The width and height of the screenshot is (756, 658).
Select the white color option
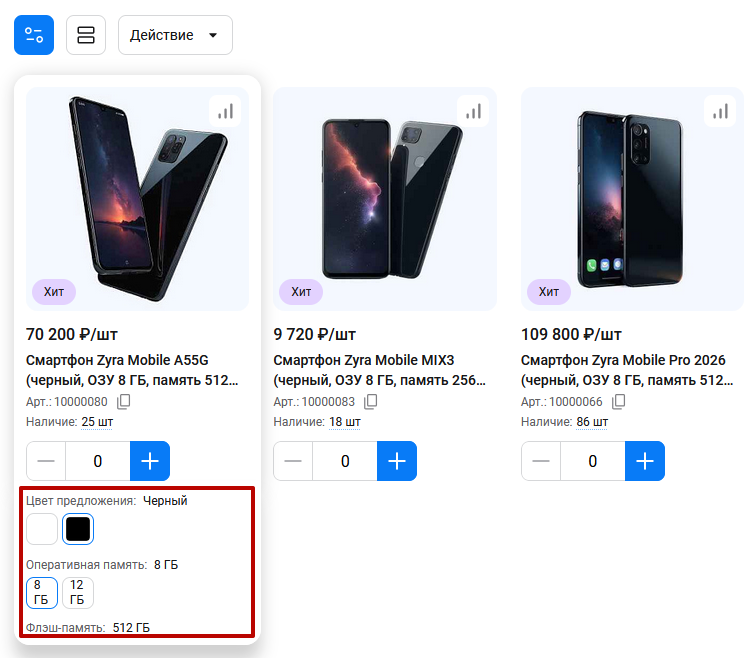point(42,529)
